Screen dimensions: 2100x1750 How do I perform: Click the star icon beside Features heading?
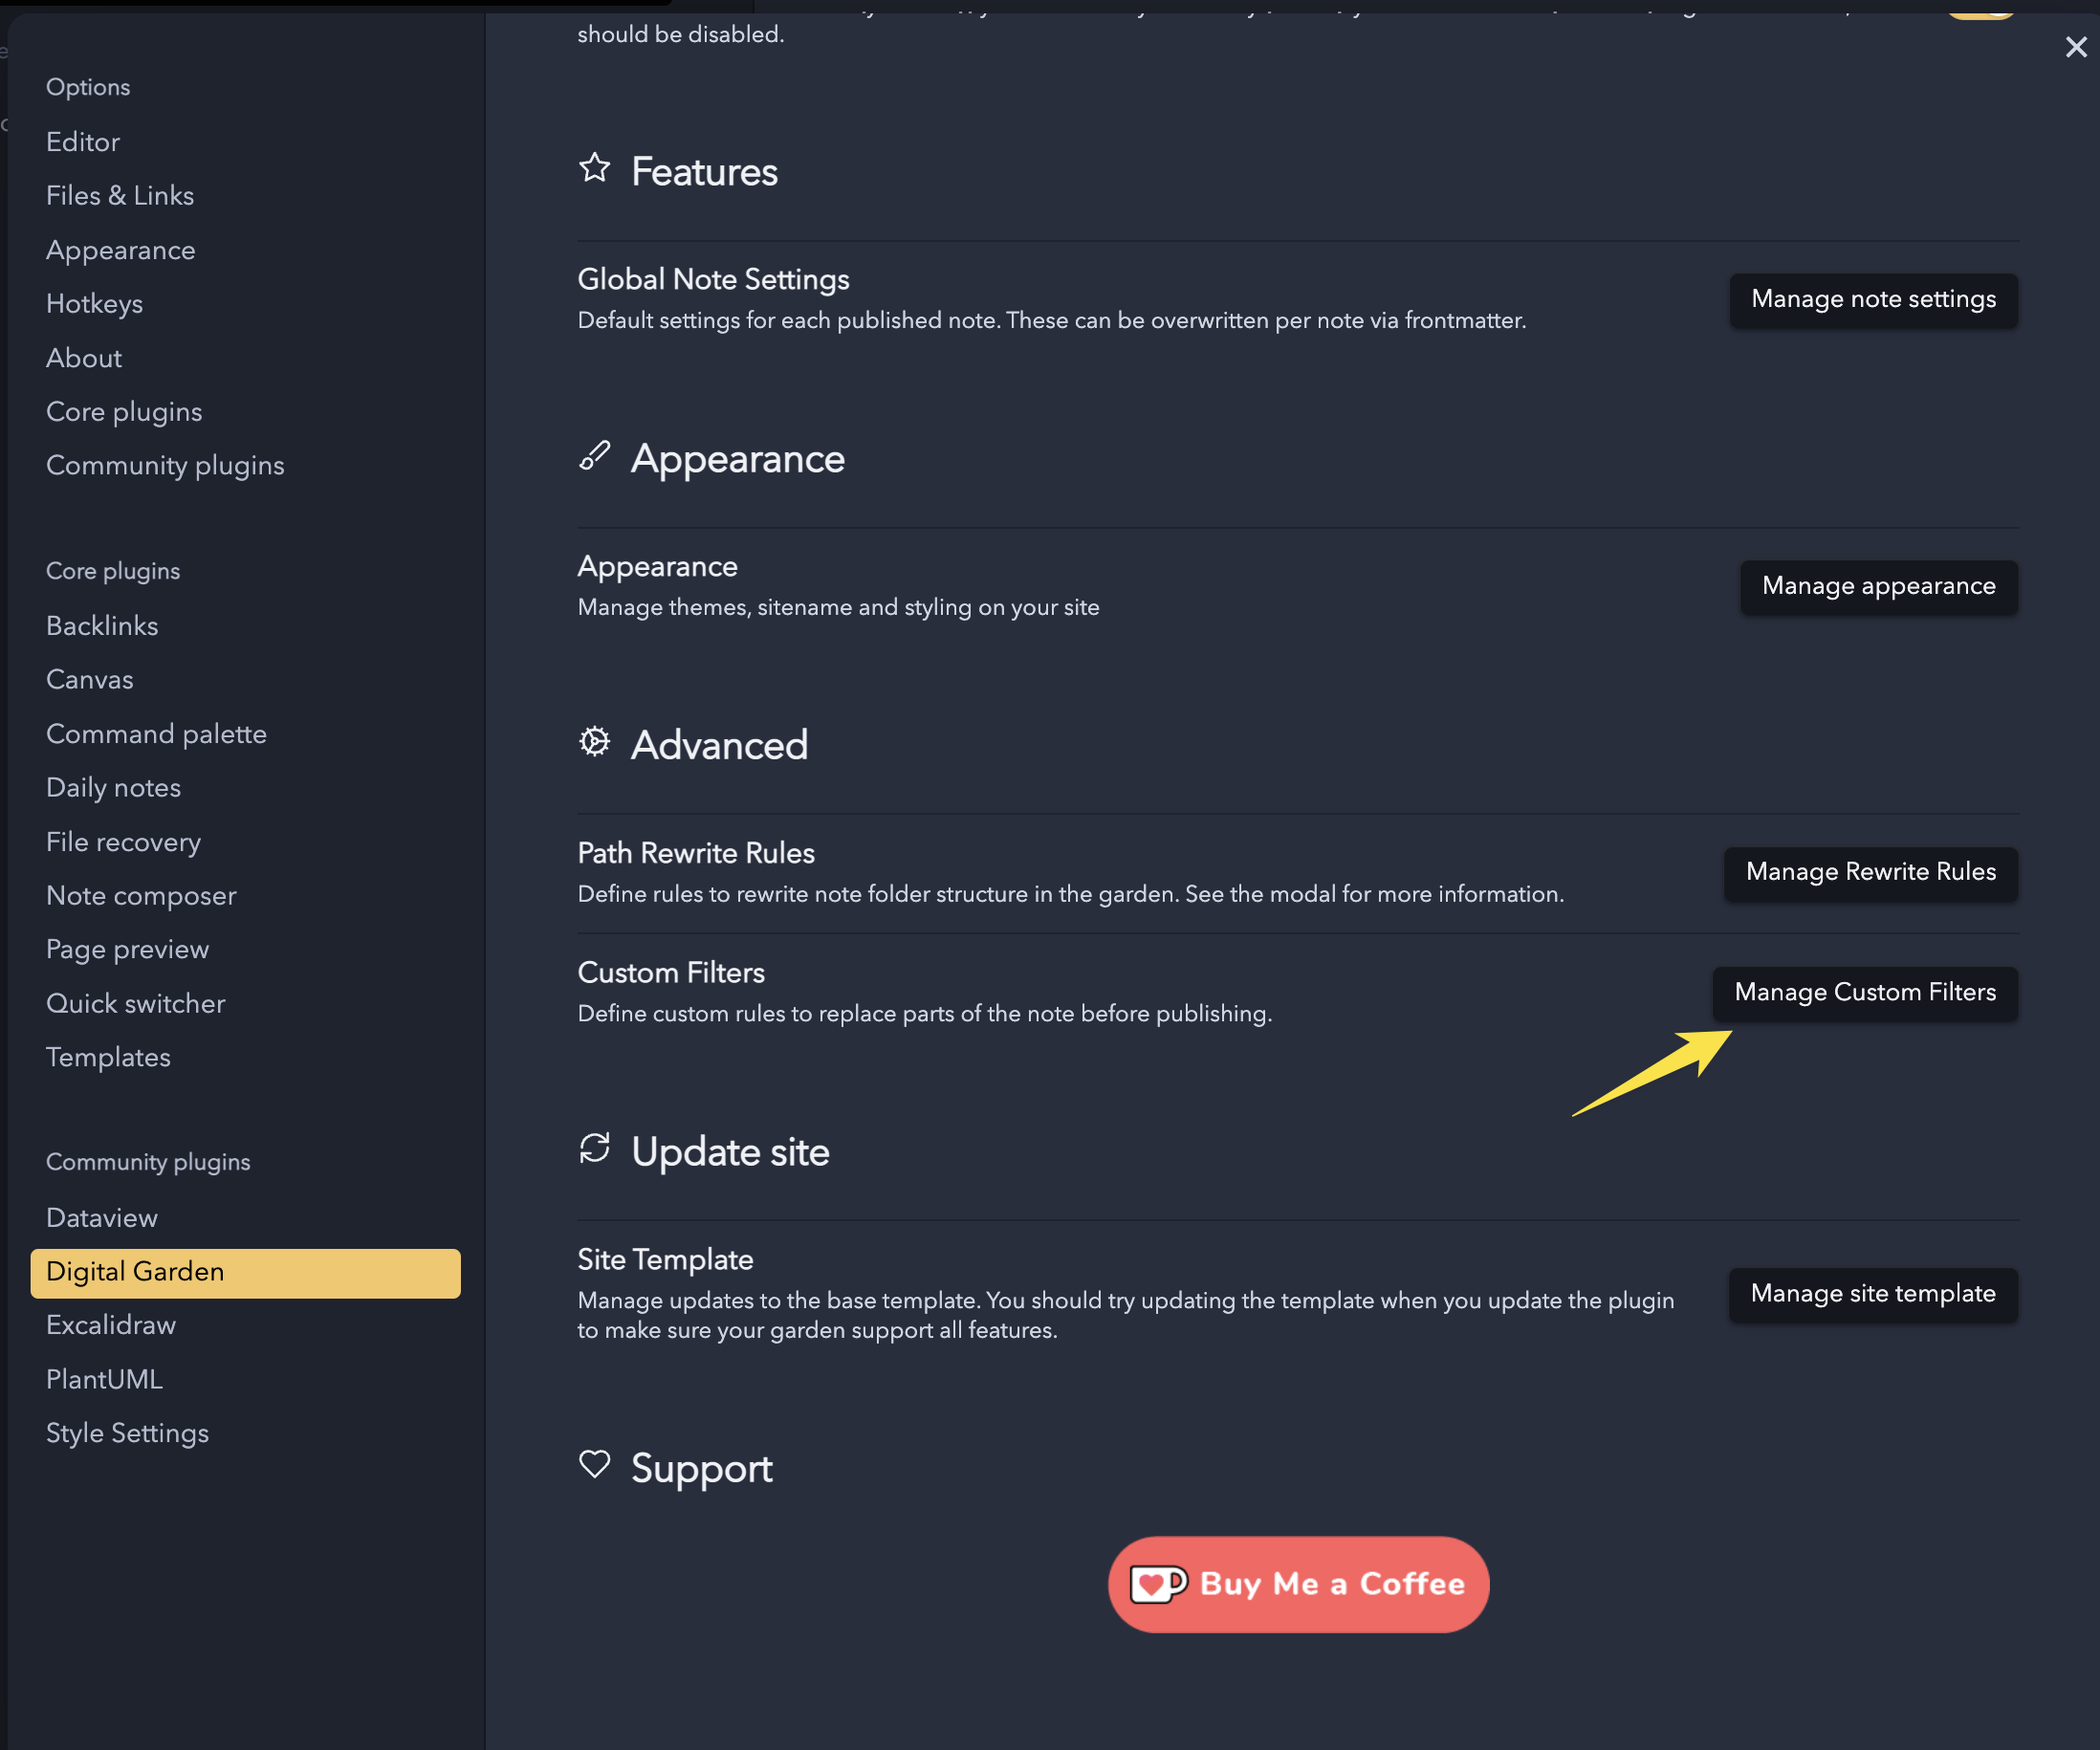click(594, 168)
